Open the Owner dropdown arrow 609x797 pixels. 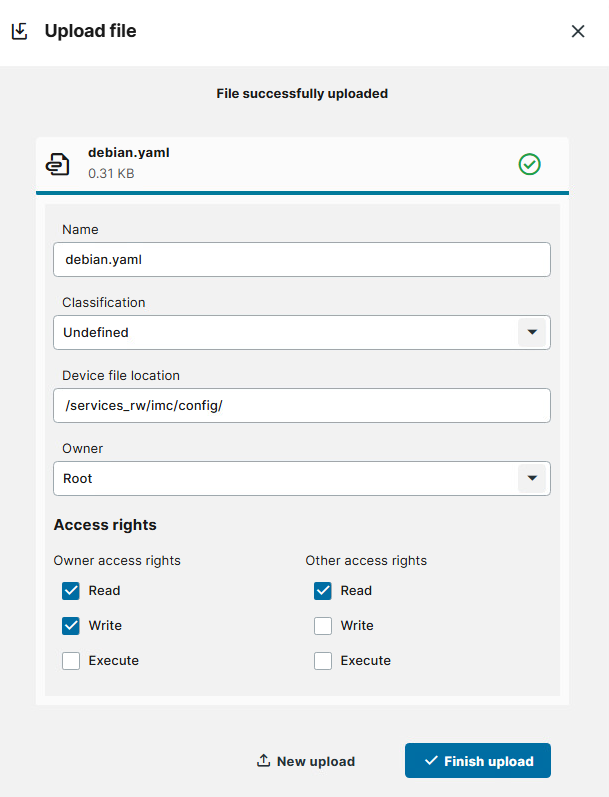pos(532,478)
